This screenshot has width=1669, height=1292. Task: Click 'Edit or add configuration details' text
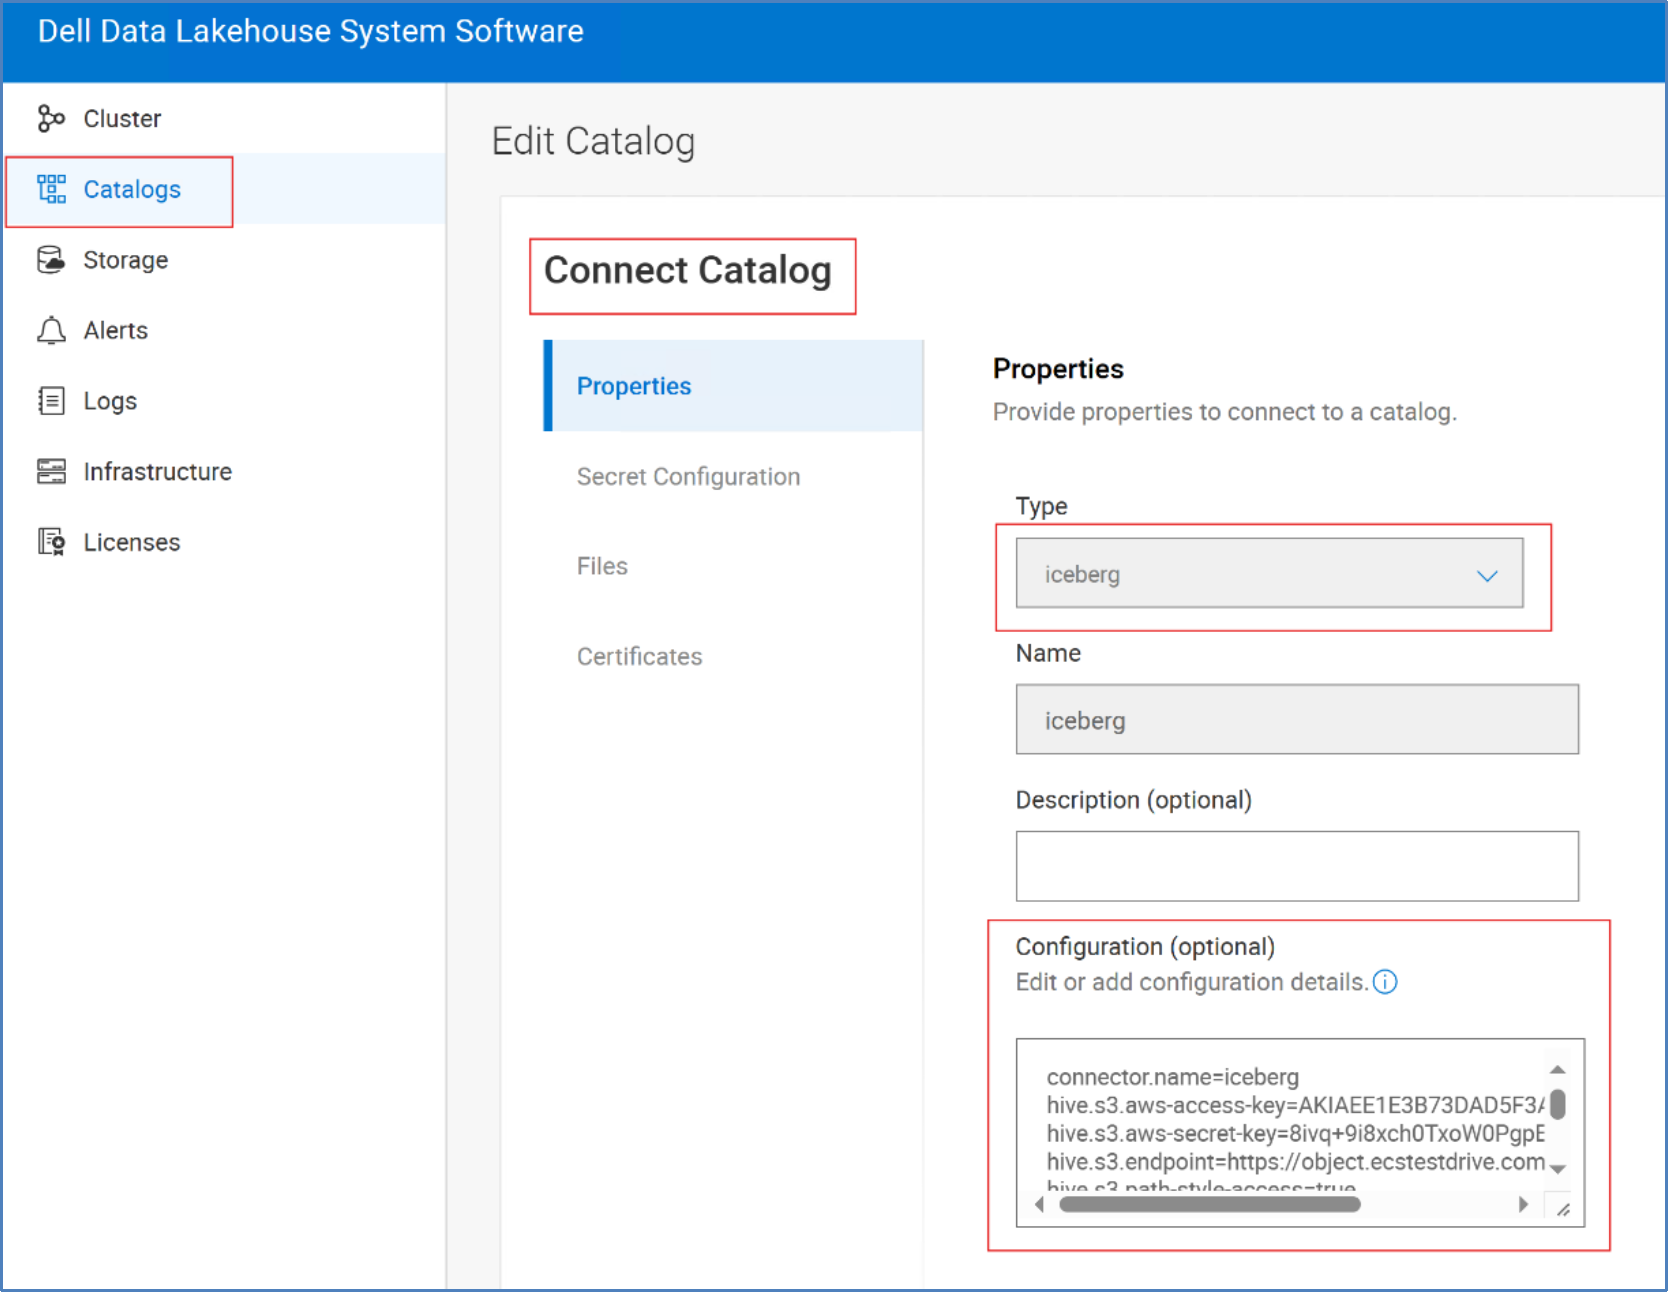pyautogui.click(x=1191, y=982)
